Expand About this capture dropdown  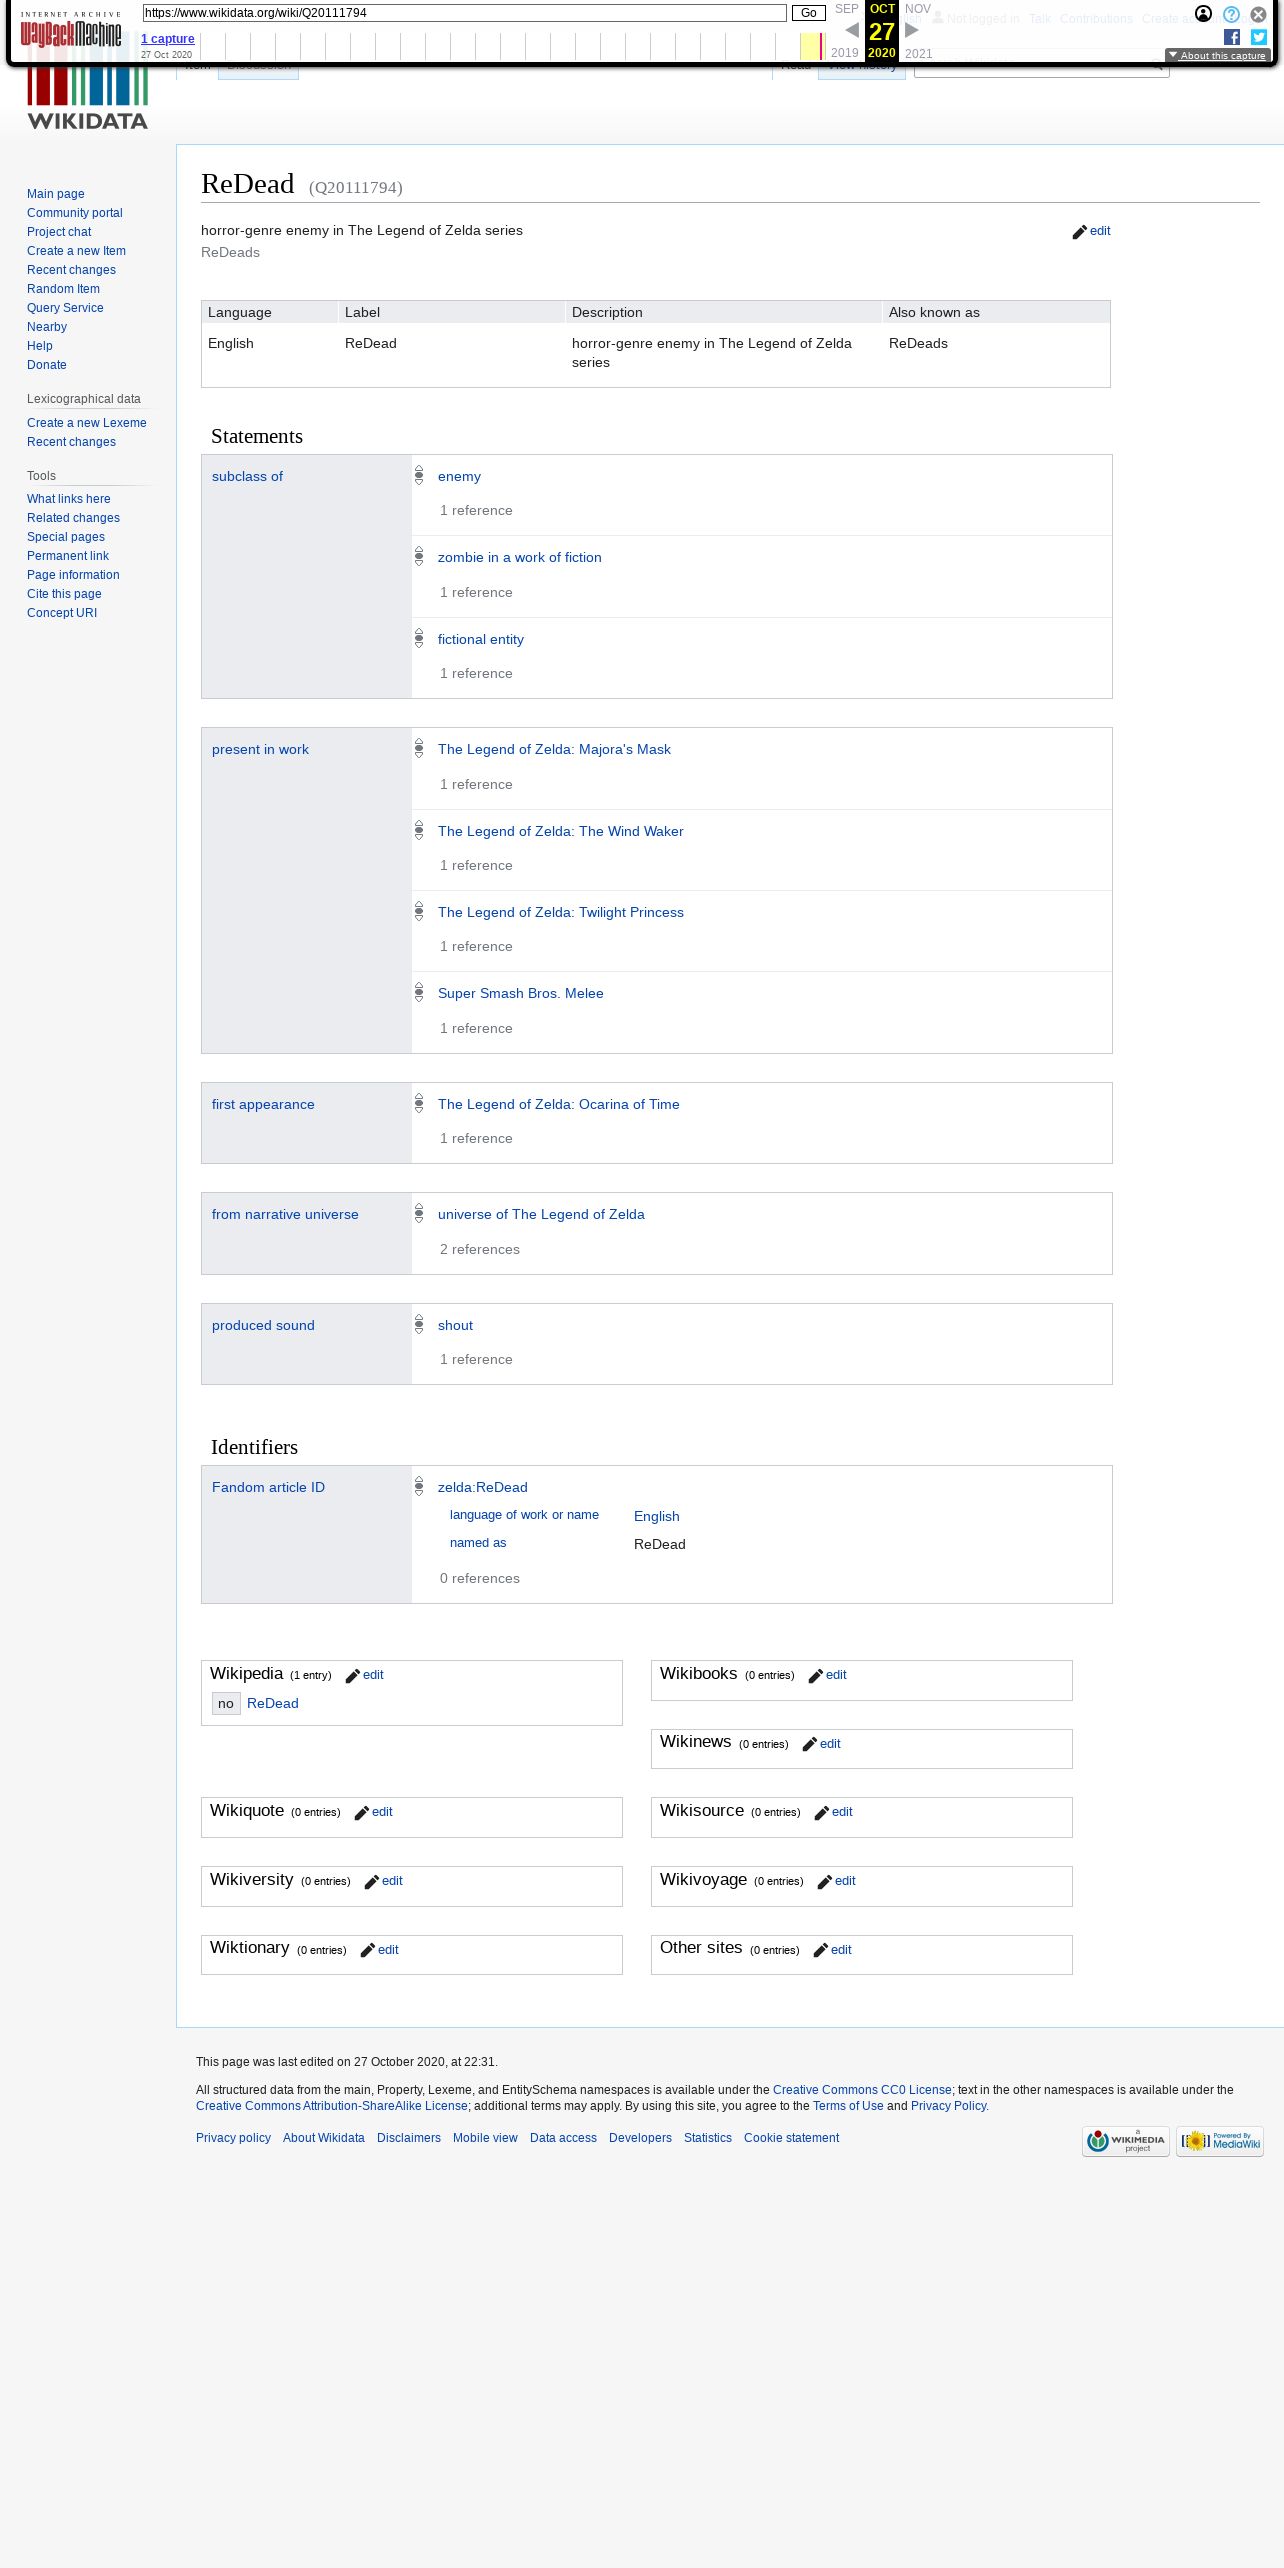click(1217, 56)
